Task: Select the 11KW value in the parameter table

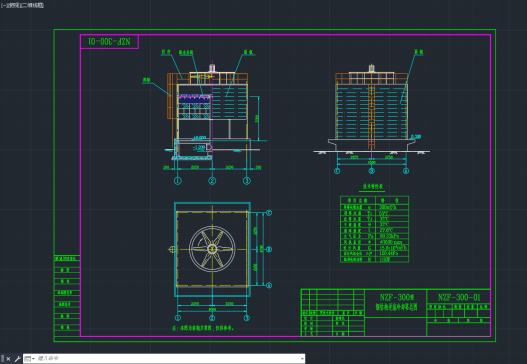Action: pyautogui.click(x=384, y=259)
